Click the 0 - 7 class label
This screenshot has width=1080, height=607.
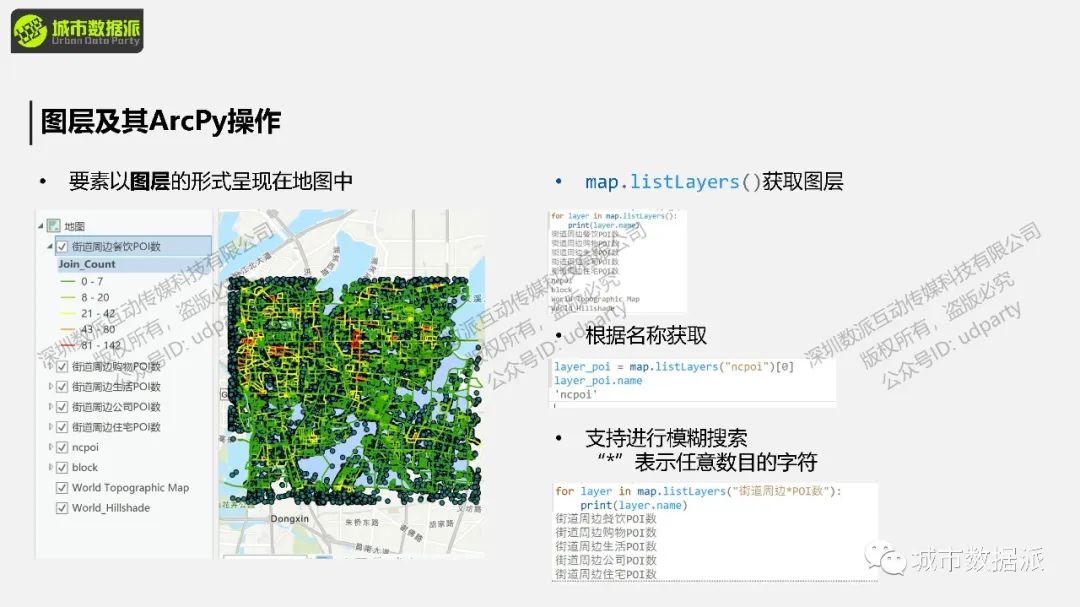click(x=92, y=281)
